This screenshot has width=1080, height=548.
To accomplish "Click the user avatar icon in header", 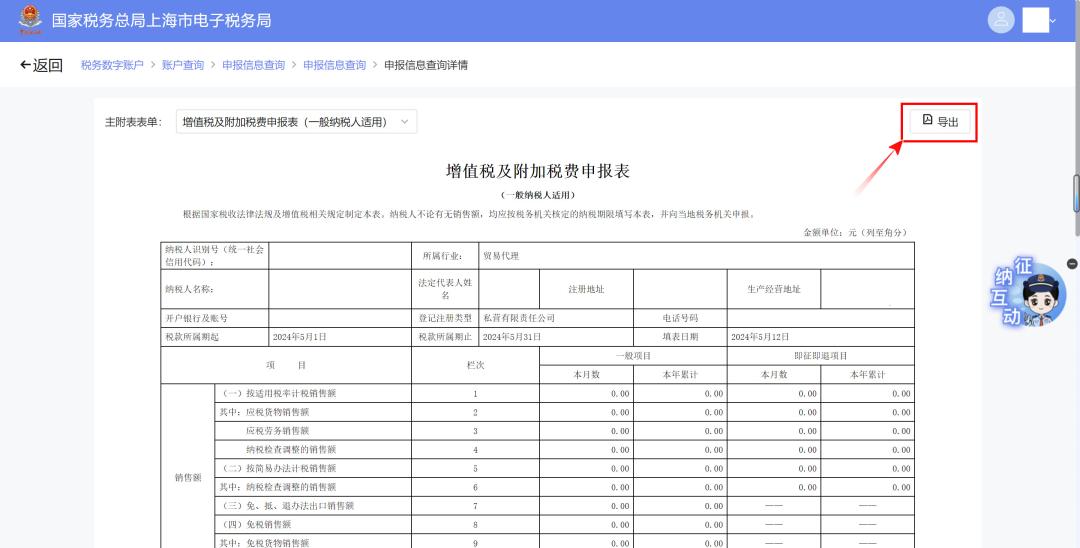I will 1000,20.
